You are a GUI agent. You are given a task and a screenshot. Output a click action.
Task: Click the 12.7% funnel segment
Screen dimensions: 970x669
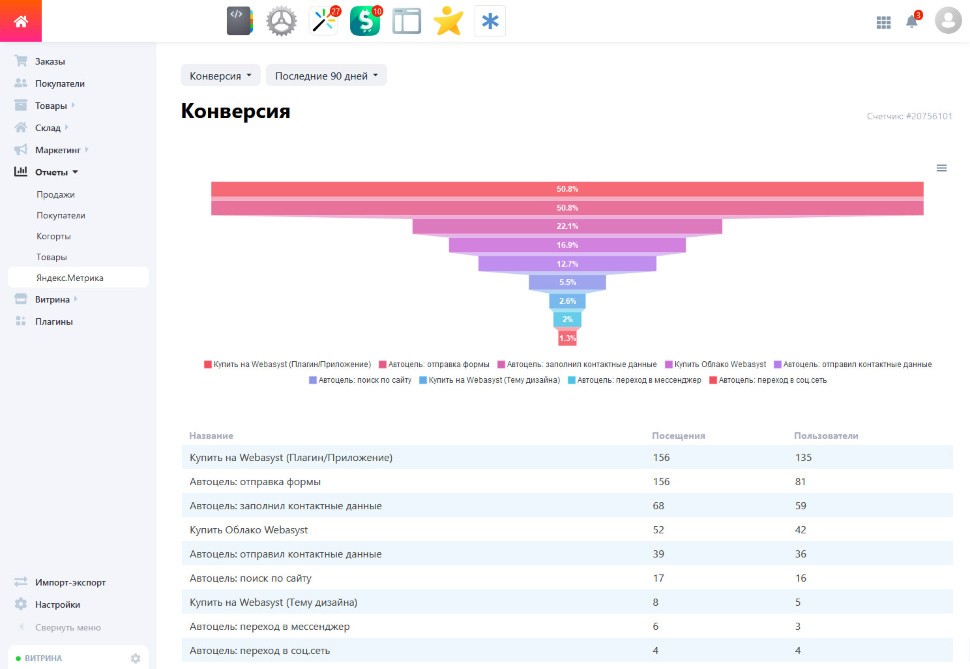[567, 264]
